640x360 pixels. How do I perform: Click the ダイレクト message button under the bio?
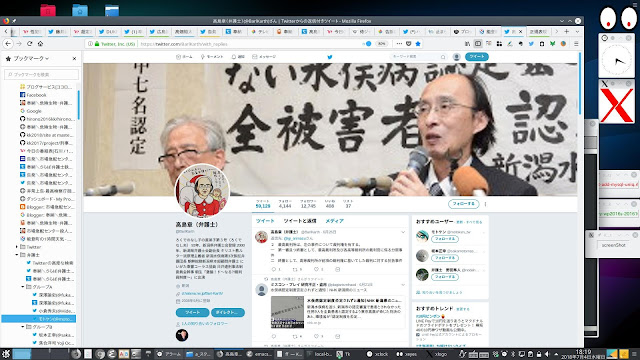[228, 312]
